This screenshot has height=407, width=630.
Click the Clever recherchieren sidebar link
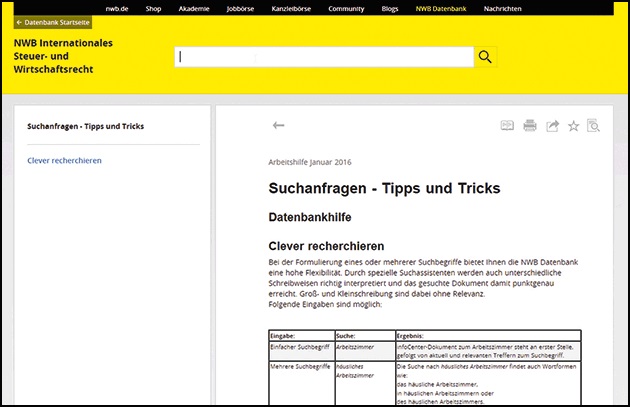tap(64, 160)
